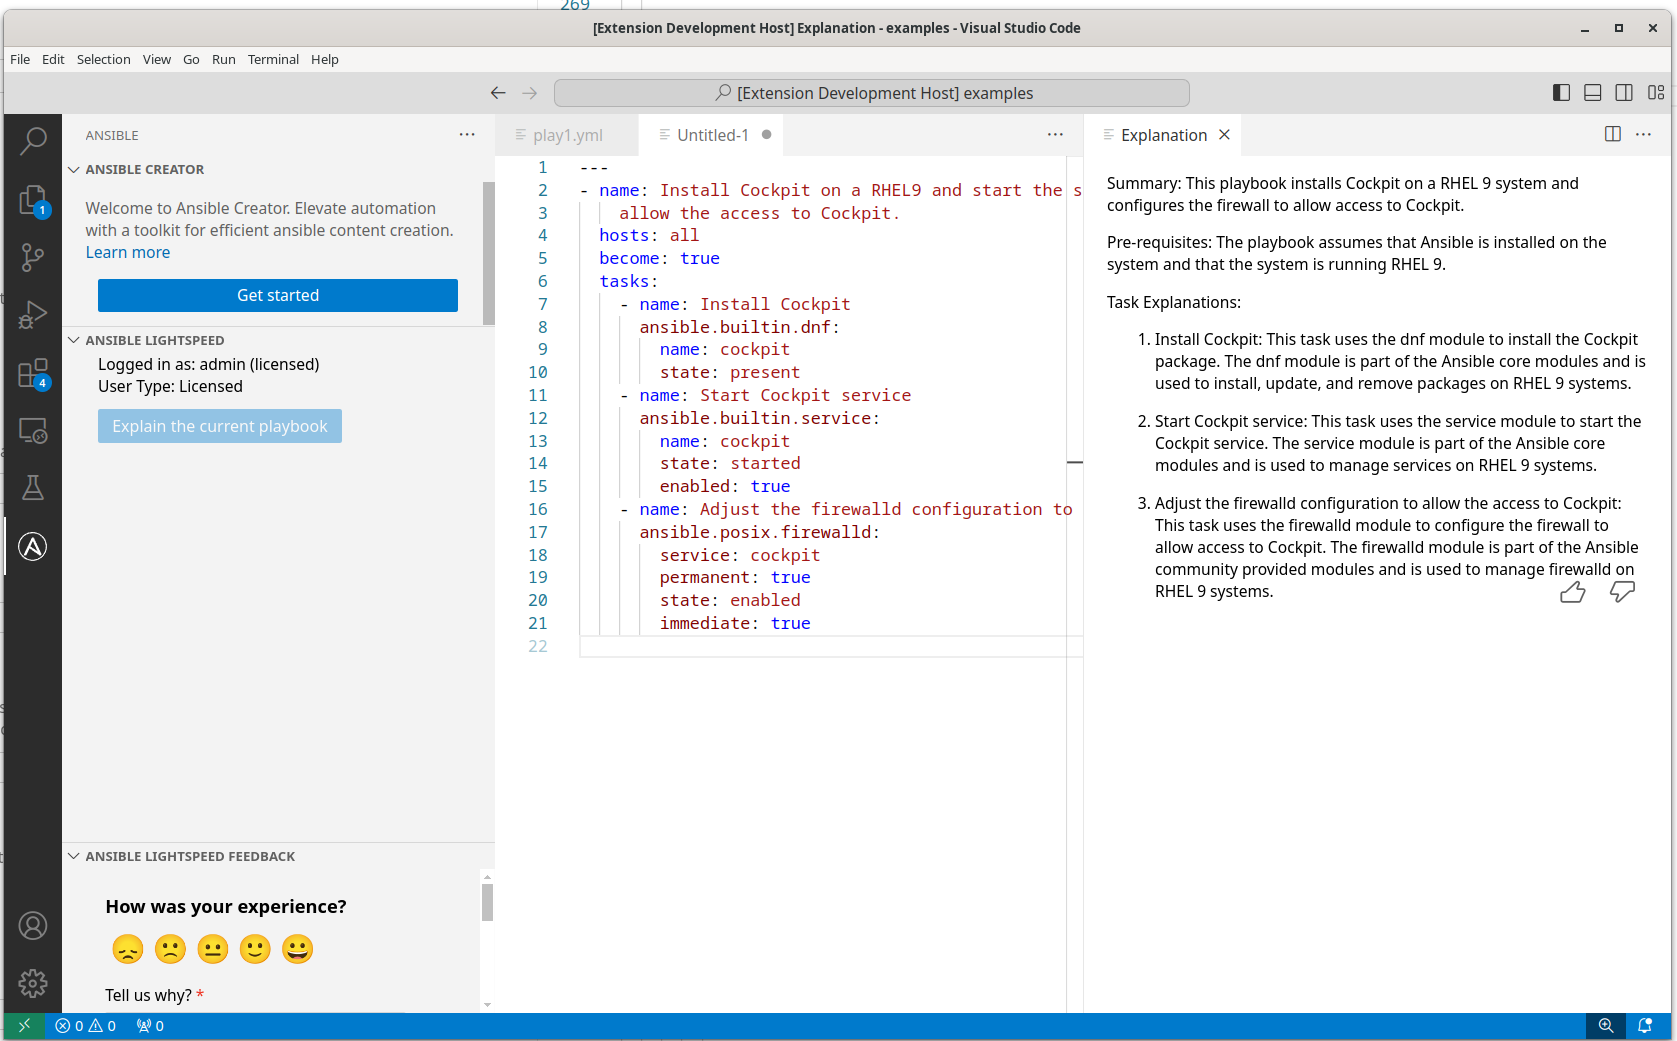Open the Extensions view

(33, 374)
